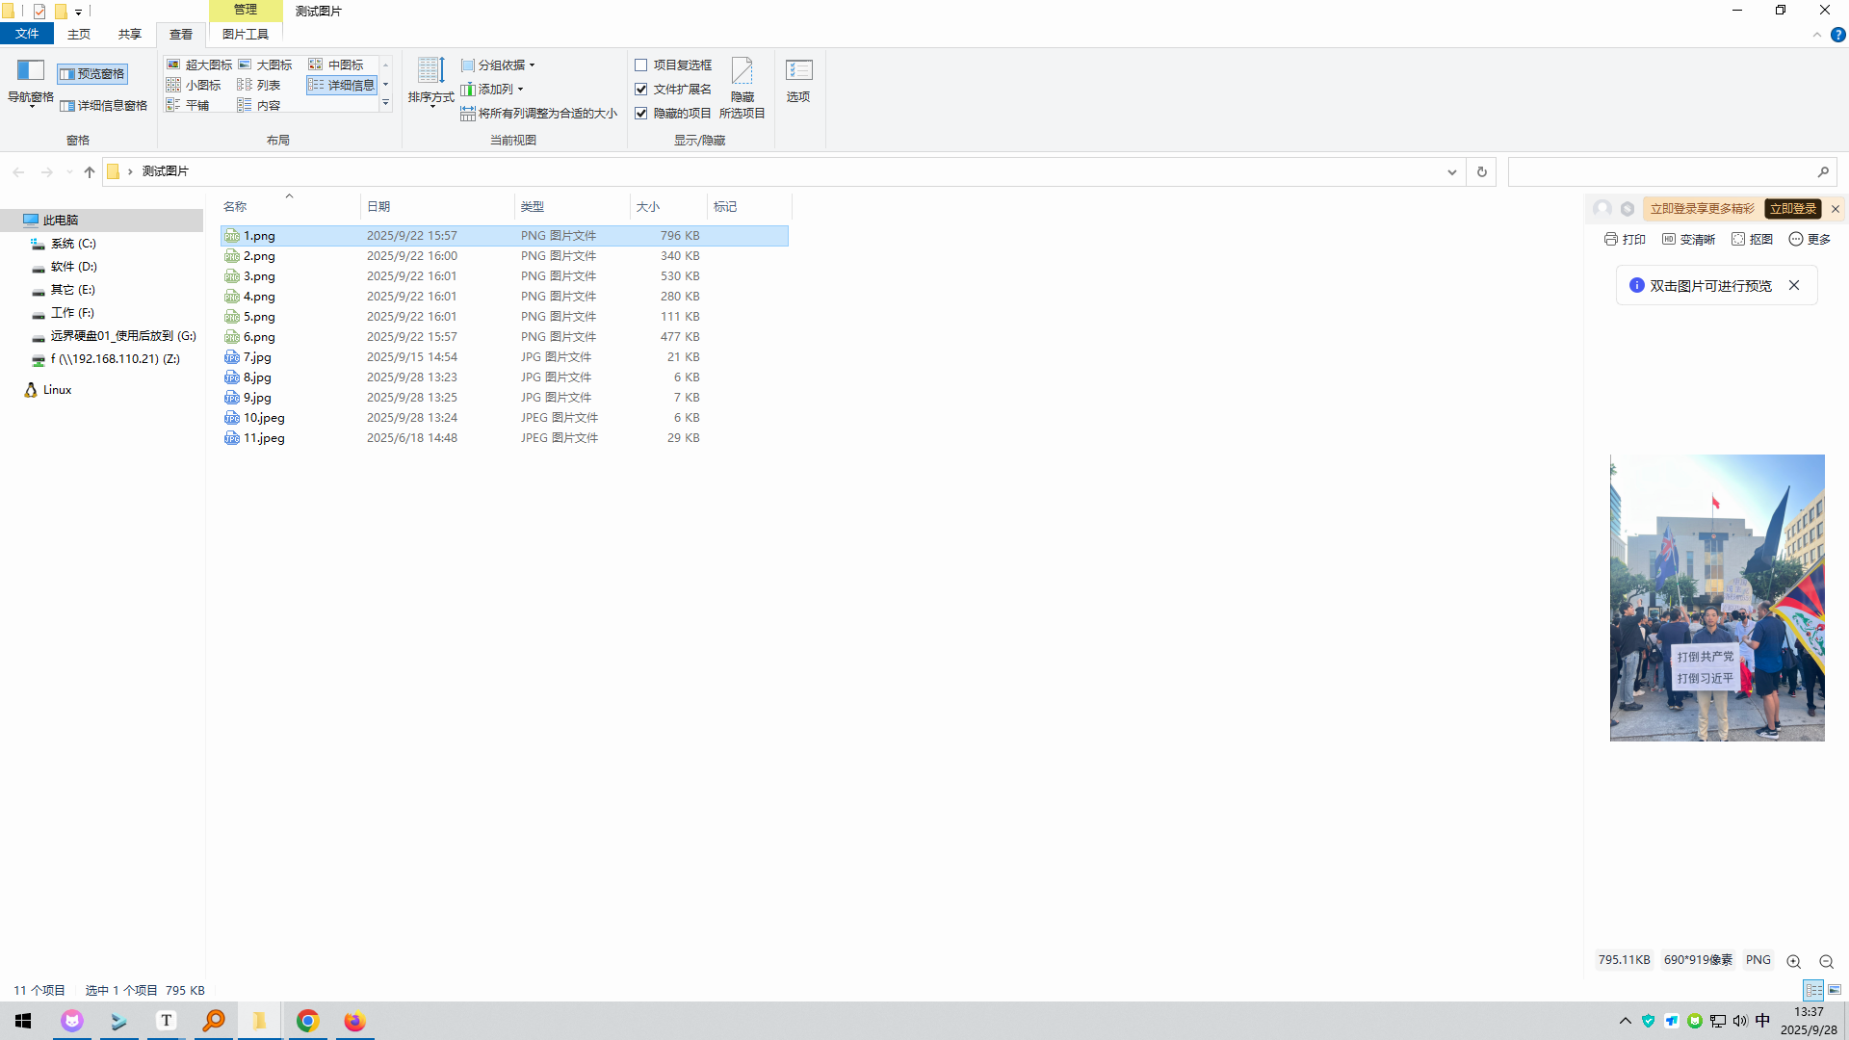Image resolution: width=1849 pixels, height=1040 pixels.
Task: Uncheck the hidden items checkbox
Action: tap(641, 113)
